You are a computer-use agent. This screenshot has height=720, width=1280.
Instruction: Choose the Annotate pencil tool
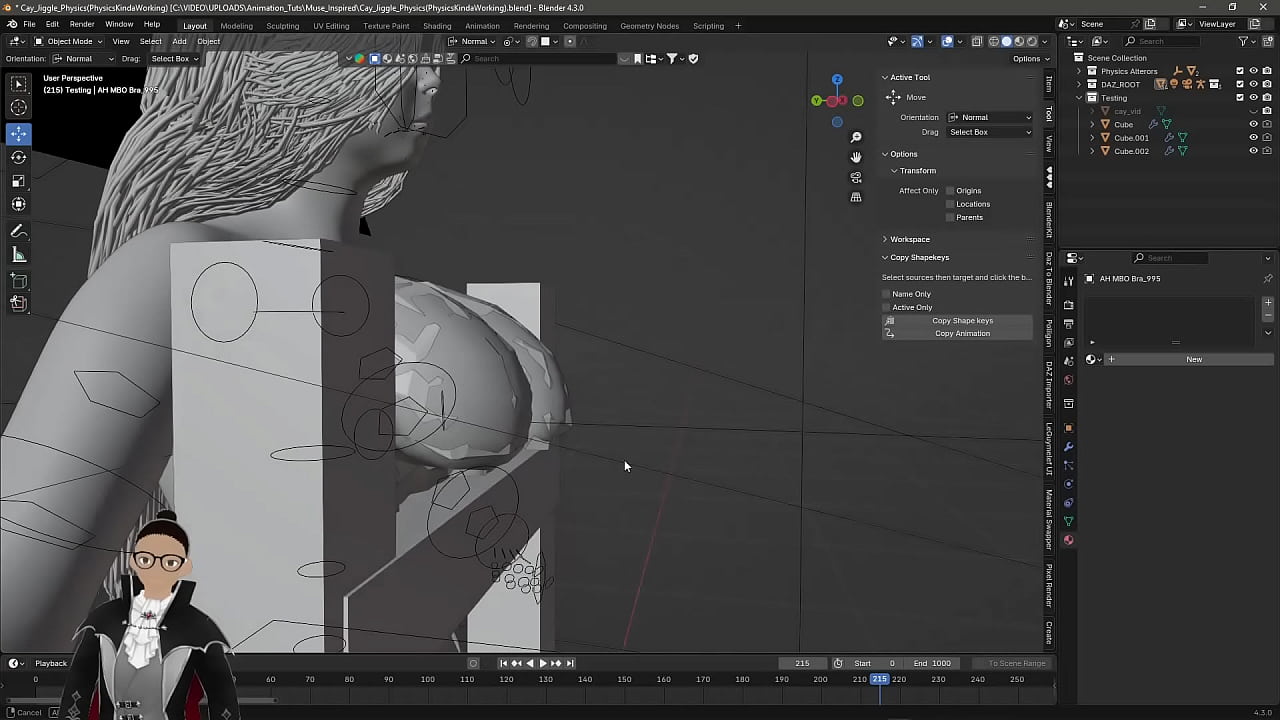18,231
